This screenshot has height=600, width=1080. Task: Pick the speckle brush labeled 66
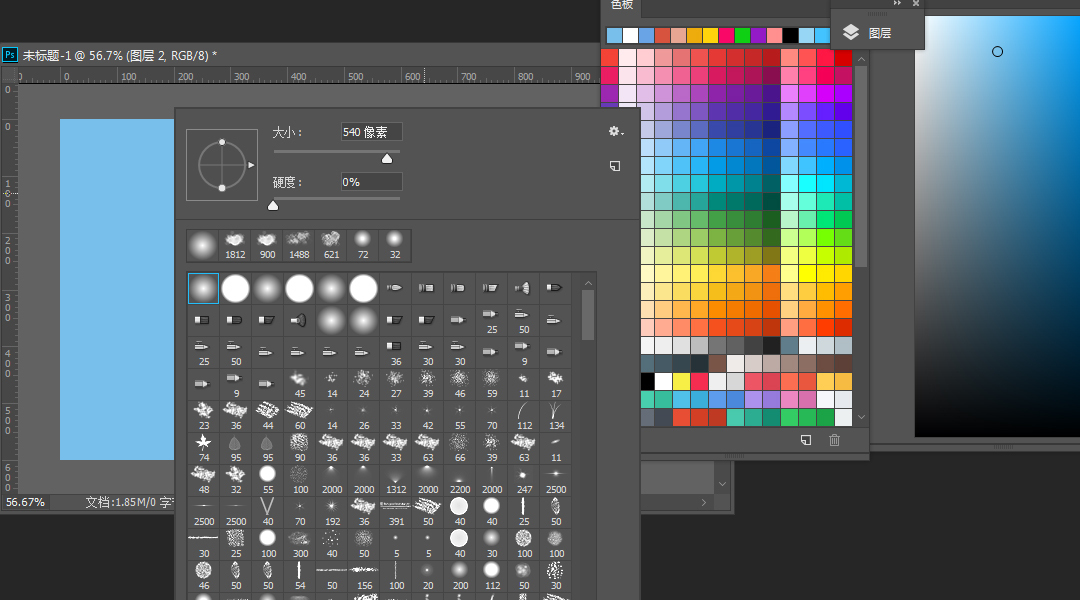tap(459, 448)
